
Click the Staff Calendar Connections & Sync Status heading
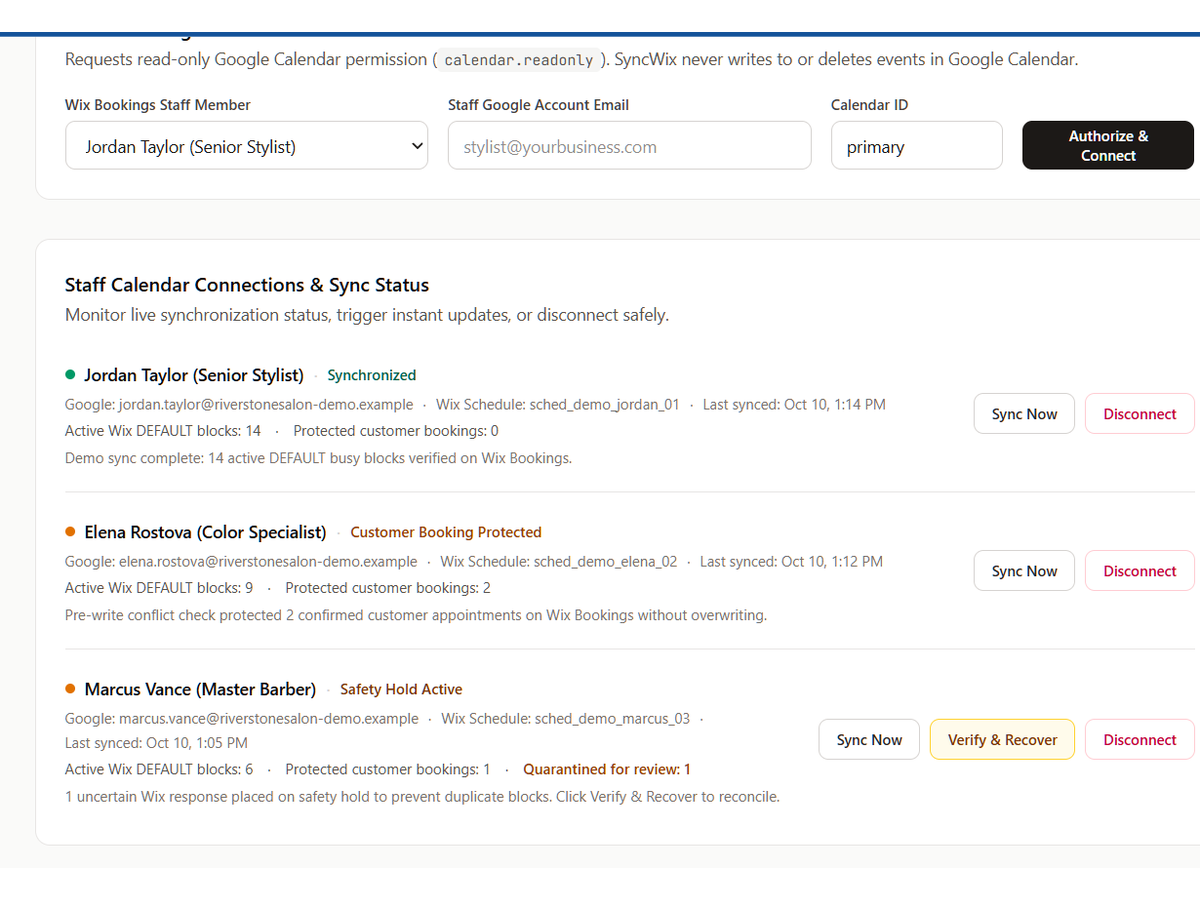tap(247, 285)
